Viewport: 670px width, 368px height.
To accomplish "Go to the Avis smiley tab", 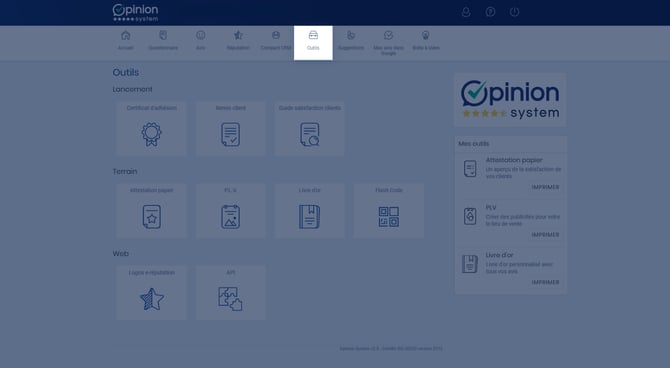I will point(200,41).
